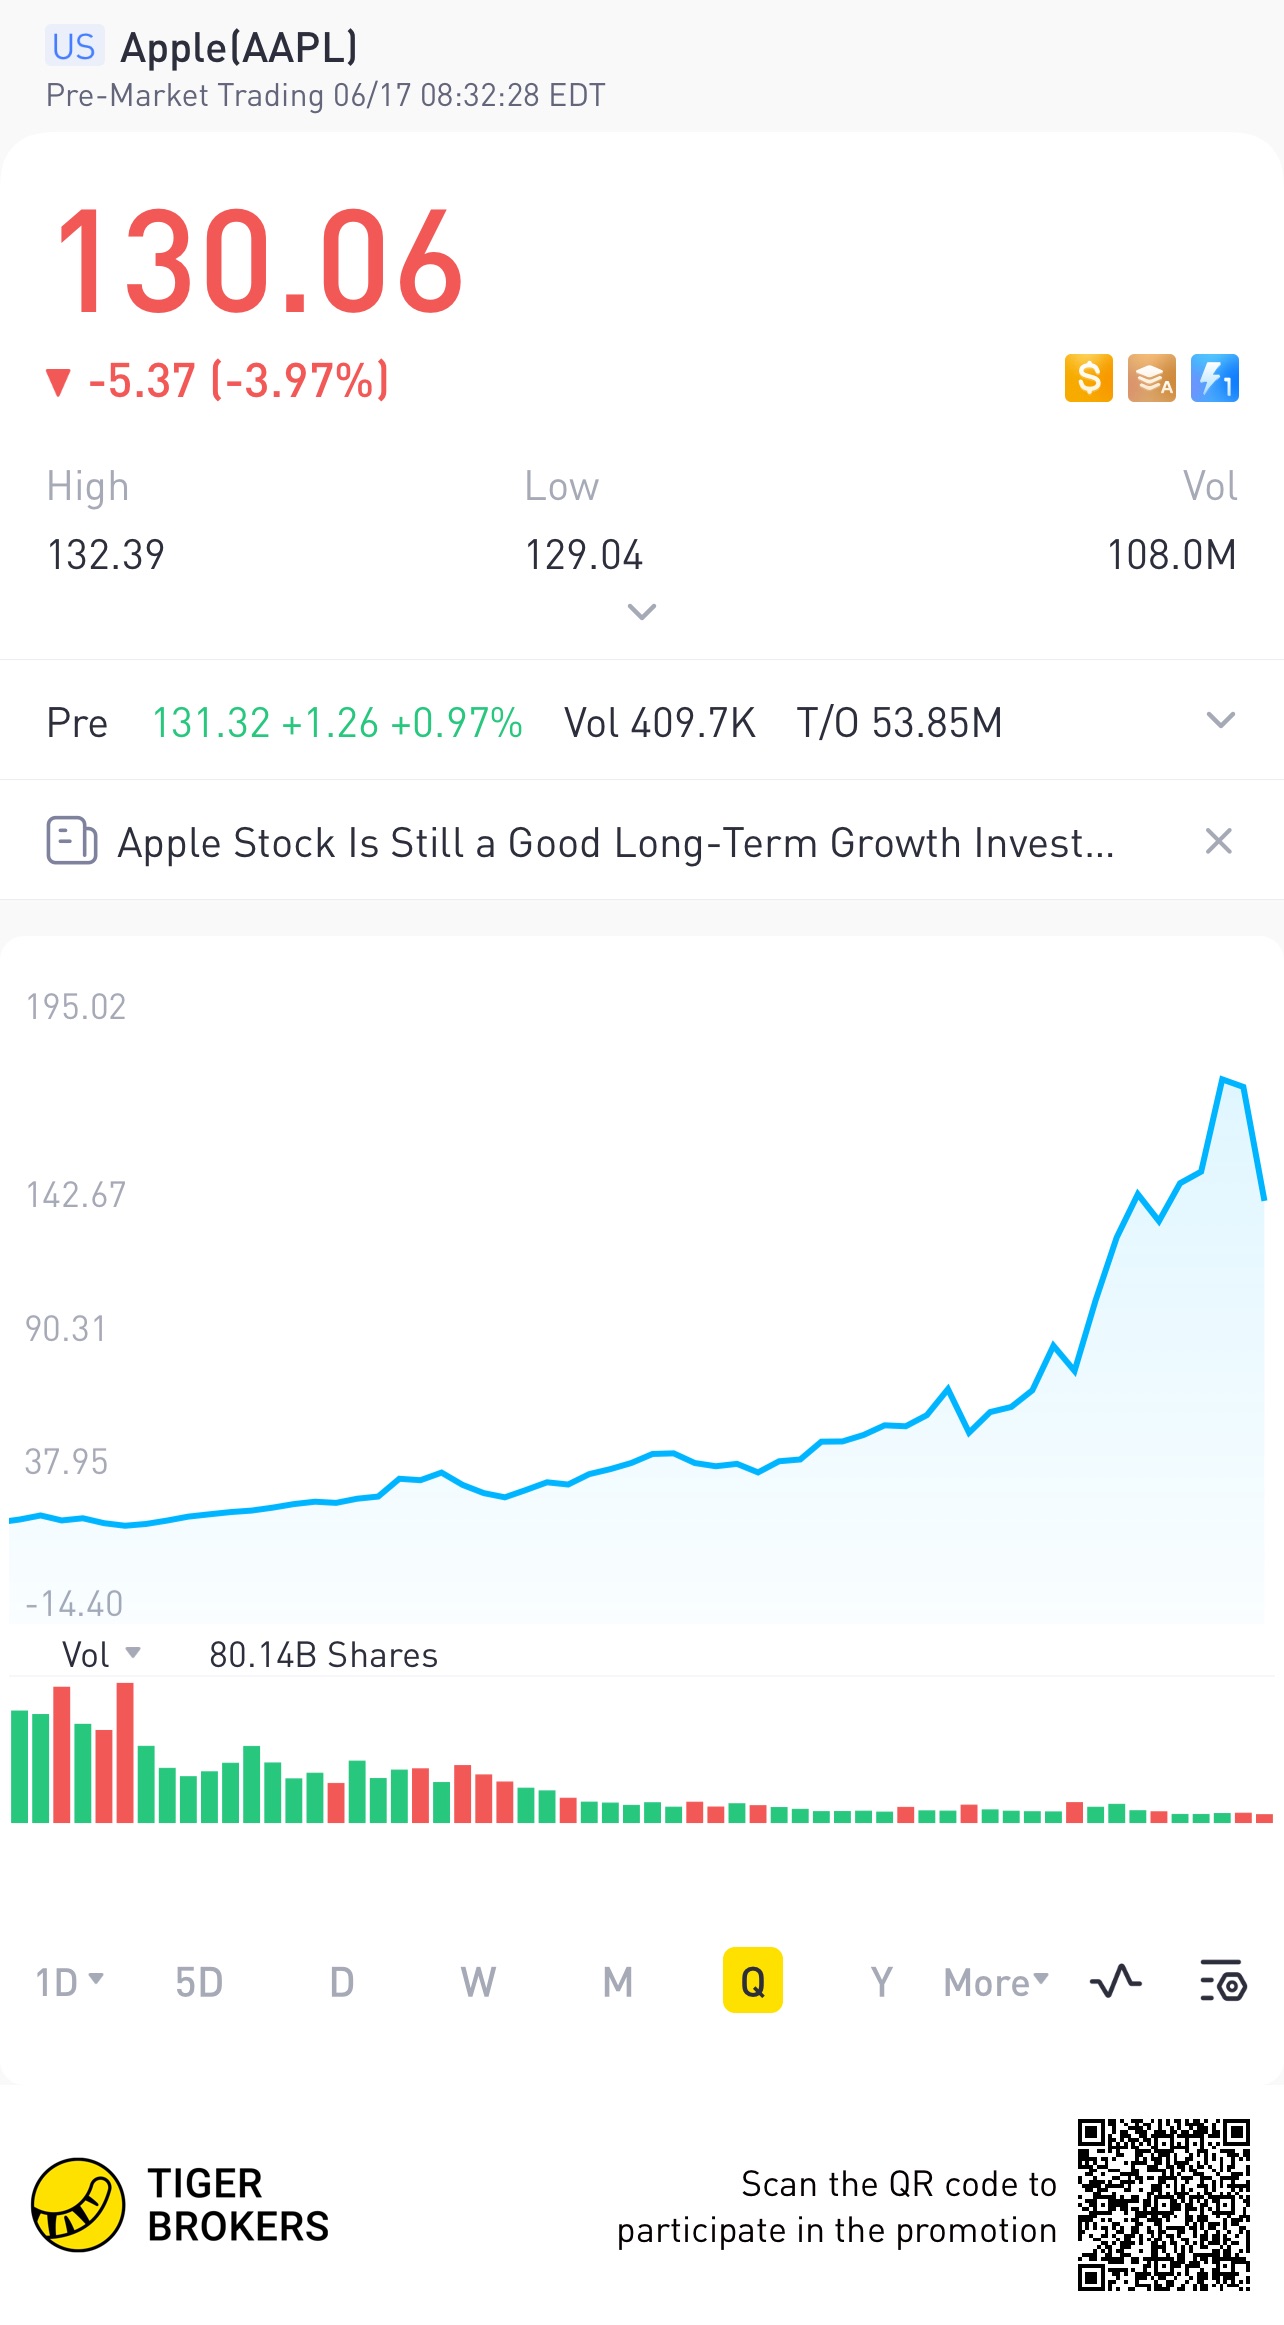Screen dimensions: 1284x2325
Task: Open the Apple Stock Long-Term Growth headline
Action: [615, 843]
